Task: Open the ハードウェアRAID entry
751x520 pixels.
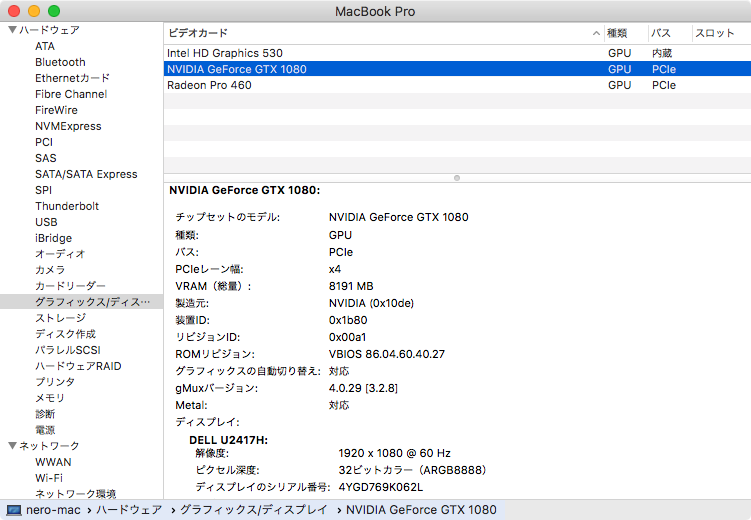Action: (78, 366)
